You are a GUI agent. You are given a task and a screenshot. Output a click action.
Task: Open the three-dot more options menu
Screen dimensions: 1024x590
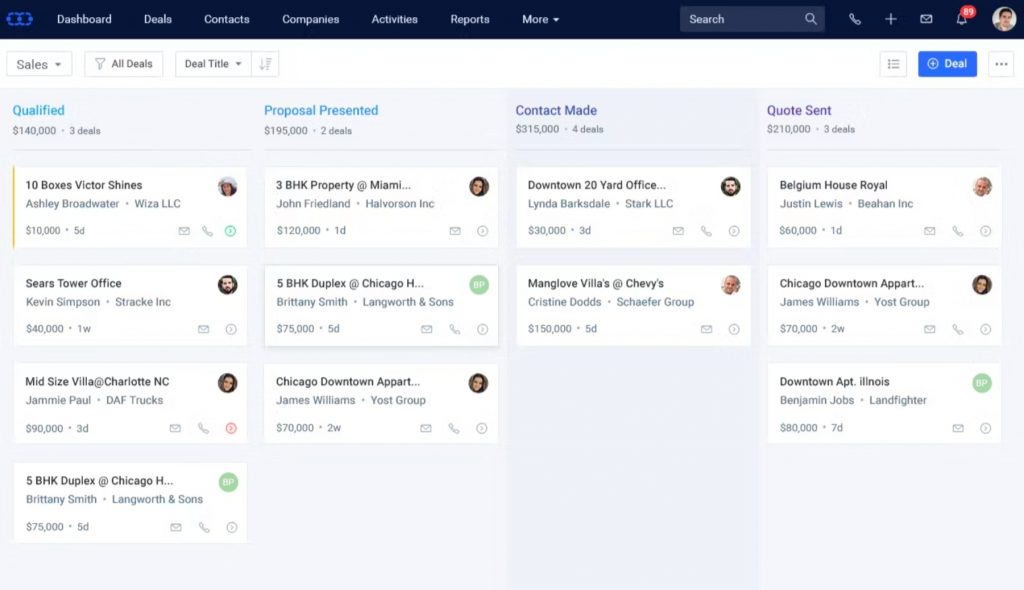click(x=1001, y=63)
